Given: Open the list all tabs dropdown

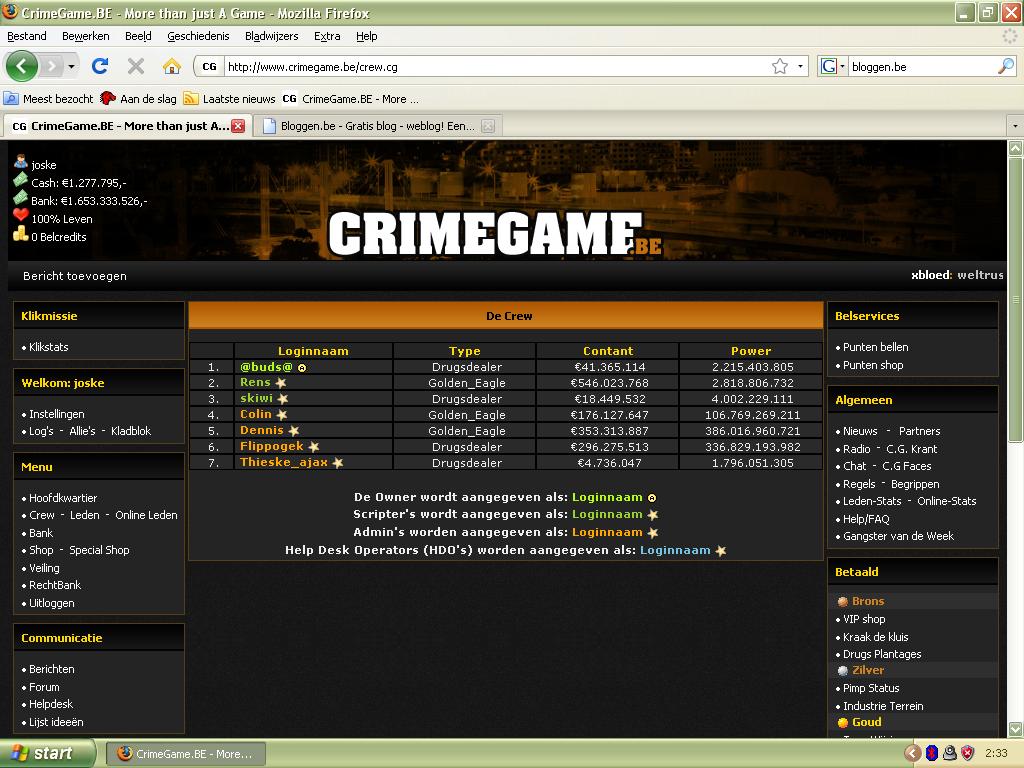Looking at the screenshot, I should 1015,125.
